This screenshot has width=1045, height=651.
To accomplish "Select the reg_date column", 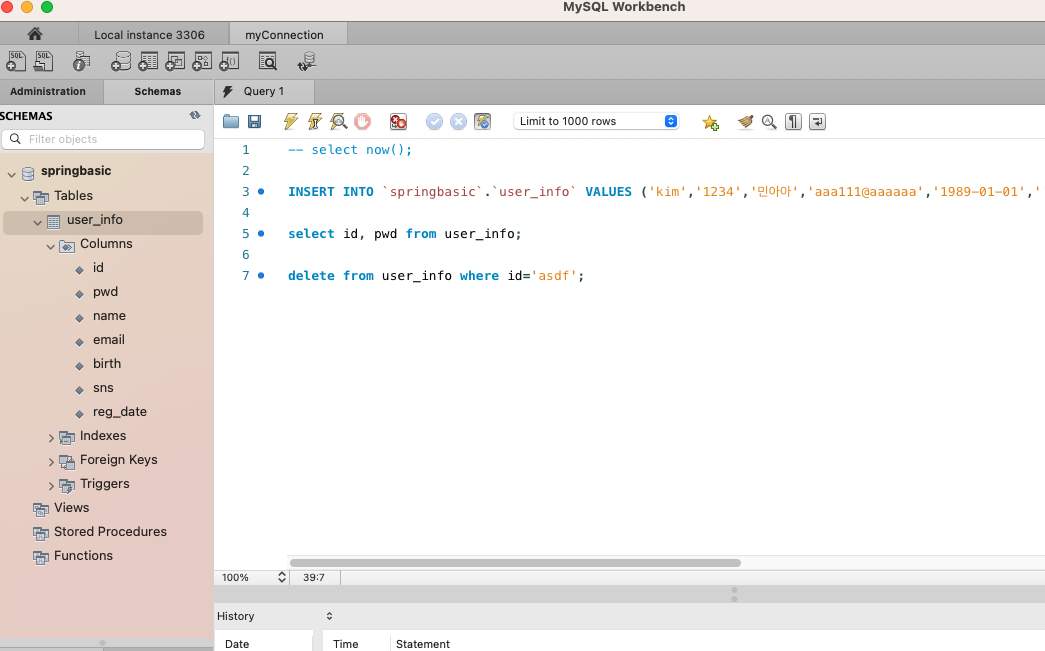I will click(120, 412).
